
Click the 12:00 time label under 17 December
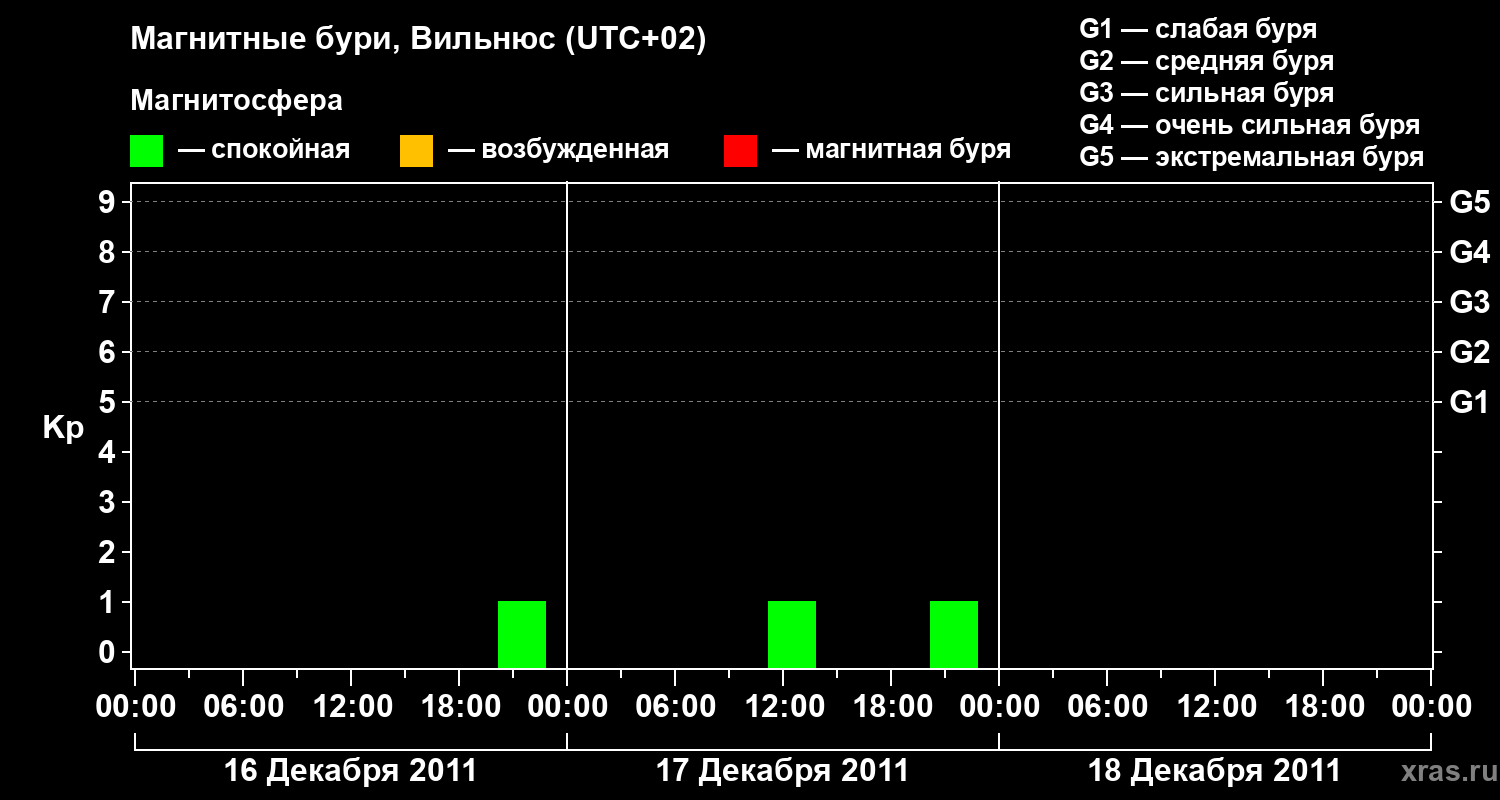click(x=783, y=706)
